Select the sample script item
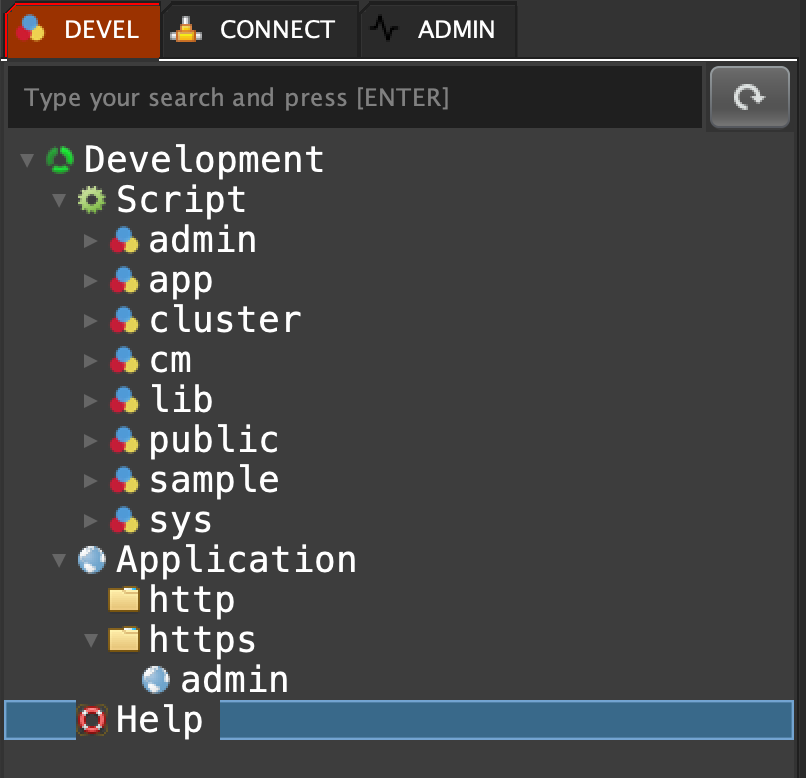This screenshot has height=778, width=806. tap(213, 480)
